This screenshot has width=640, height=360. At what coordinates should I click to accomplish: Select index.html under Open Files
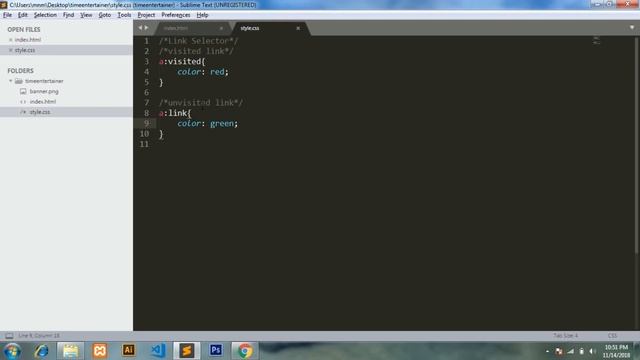[x=27, y=40]
